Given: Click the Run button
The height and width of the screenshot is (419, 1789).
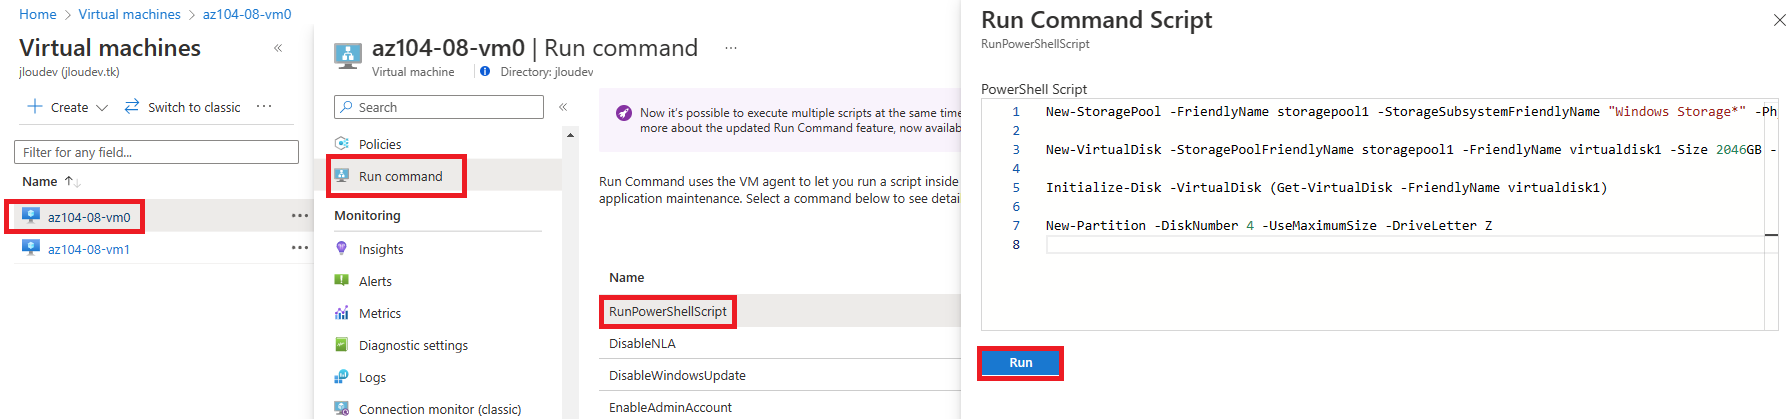Looking at the screenshot, I should tap(1020, 362).
